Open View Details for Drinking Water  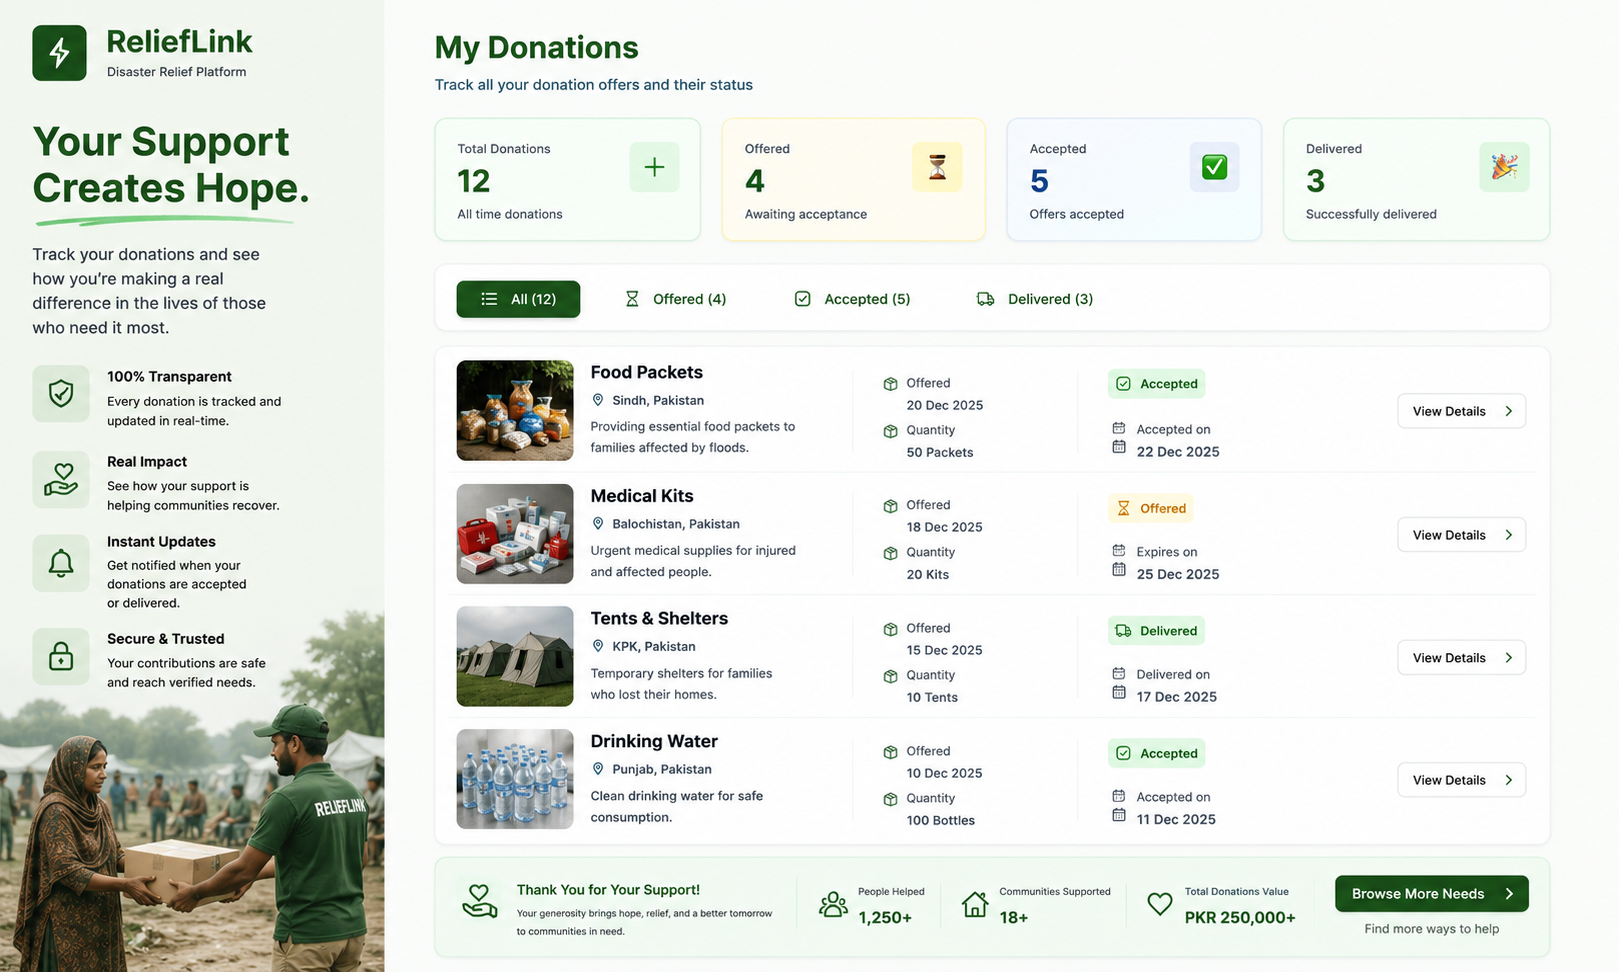click(x=1461, y=780)
